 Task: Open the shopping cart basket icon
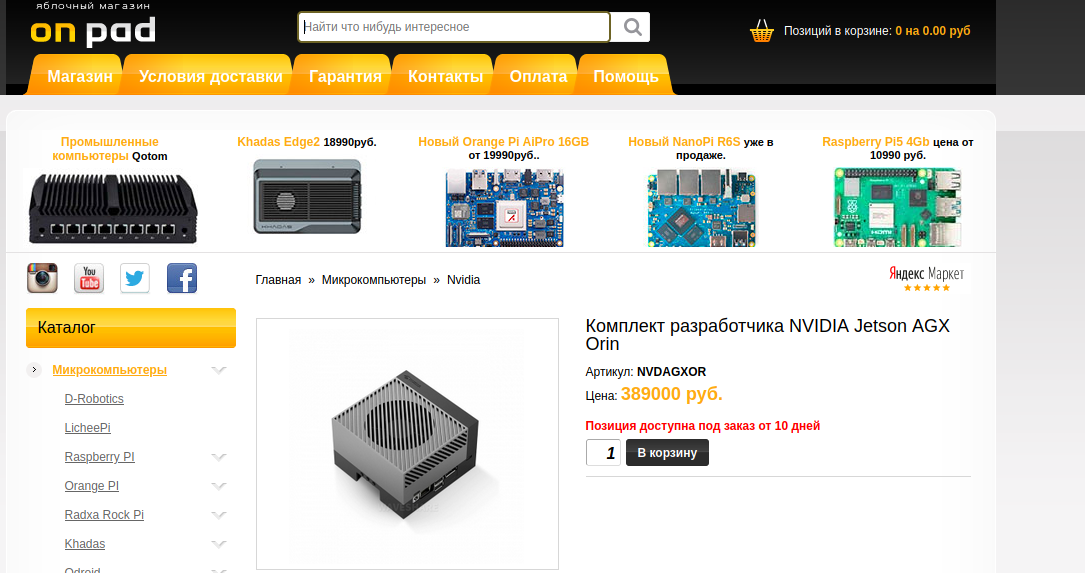[762, 31]
